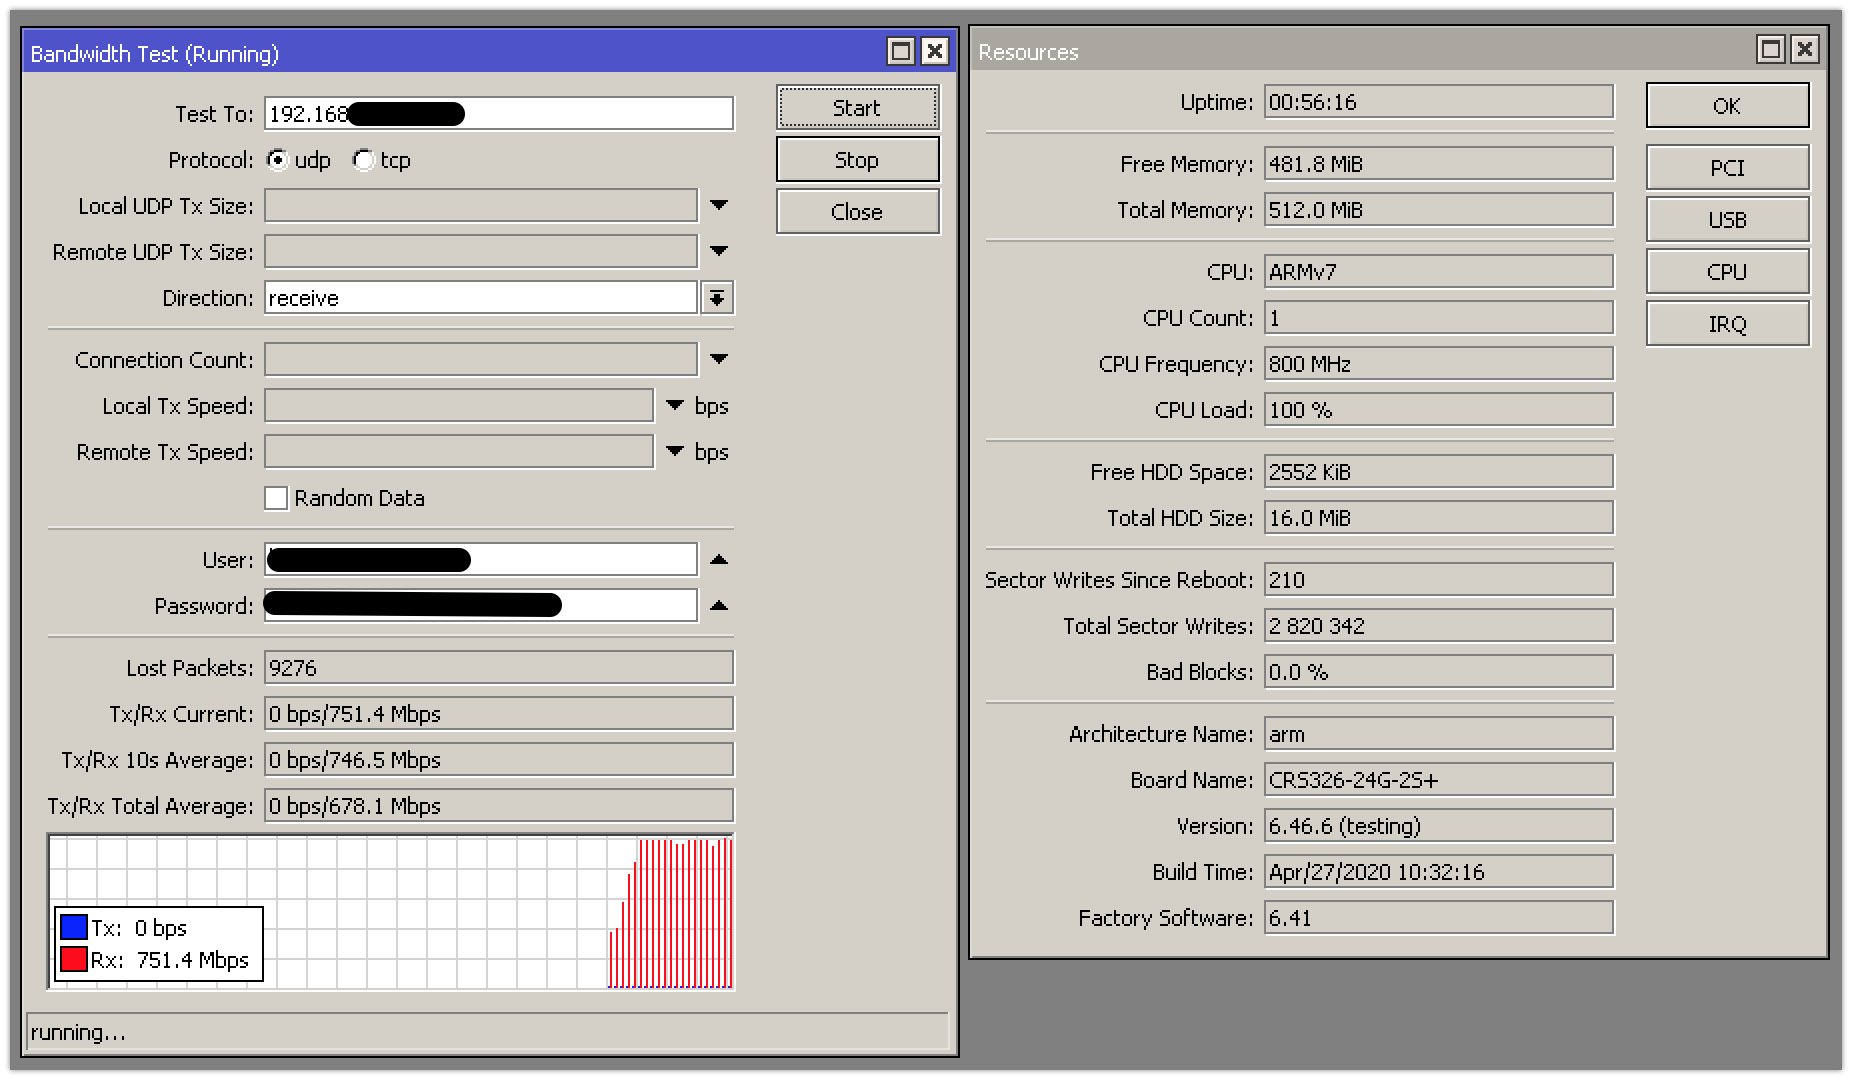
Task: Click the Password input field
Action: pos(481,606)
